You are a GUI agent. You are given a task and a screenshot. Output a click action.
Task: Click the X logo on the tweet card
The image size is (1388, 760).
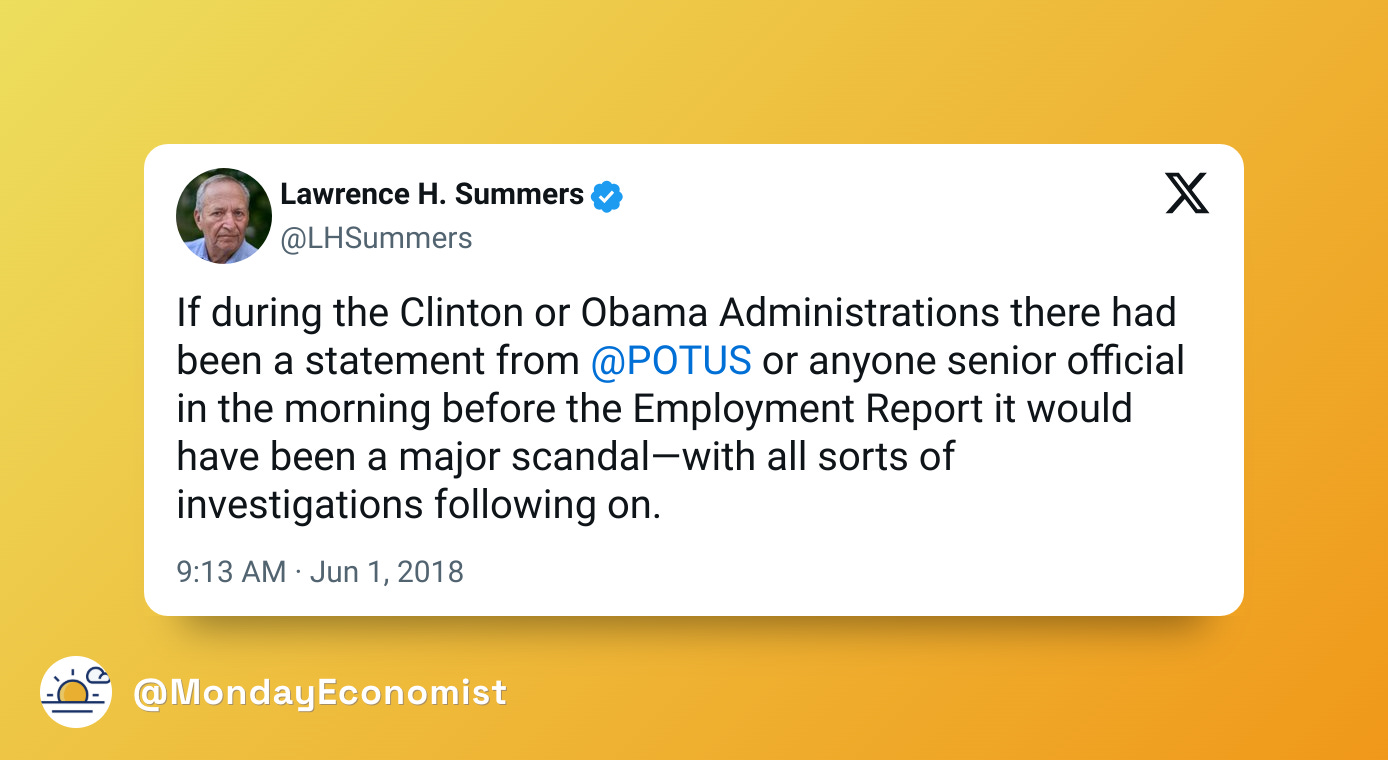point(1187,193)
